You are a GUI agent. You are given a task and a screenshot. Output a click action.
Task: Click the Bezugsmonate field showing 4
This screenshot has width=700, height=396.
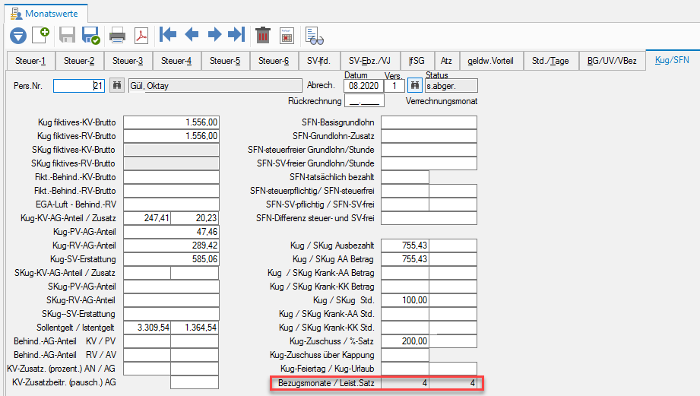(x=405, y=383)
